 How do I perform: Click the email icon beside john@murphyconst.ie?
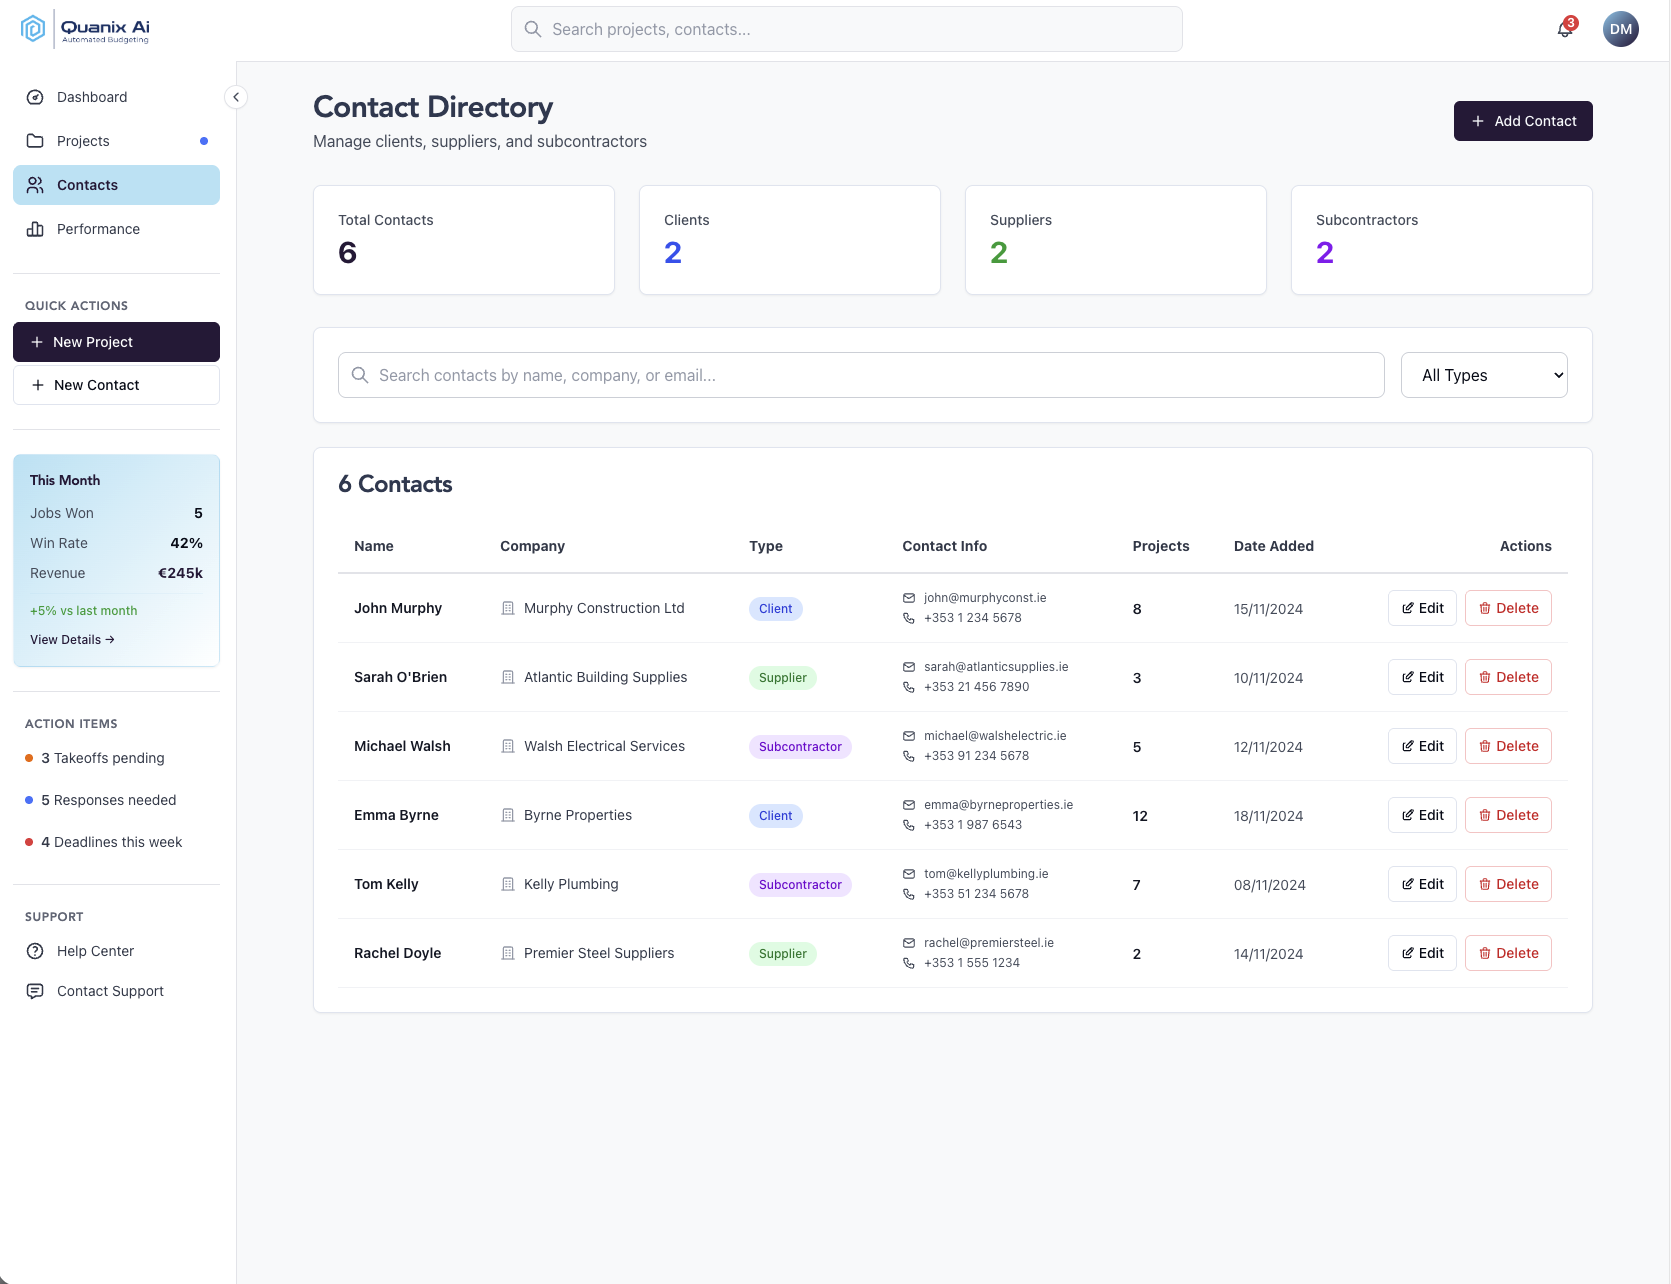(x=909, y=598)
